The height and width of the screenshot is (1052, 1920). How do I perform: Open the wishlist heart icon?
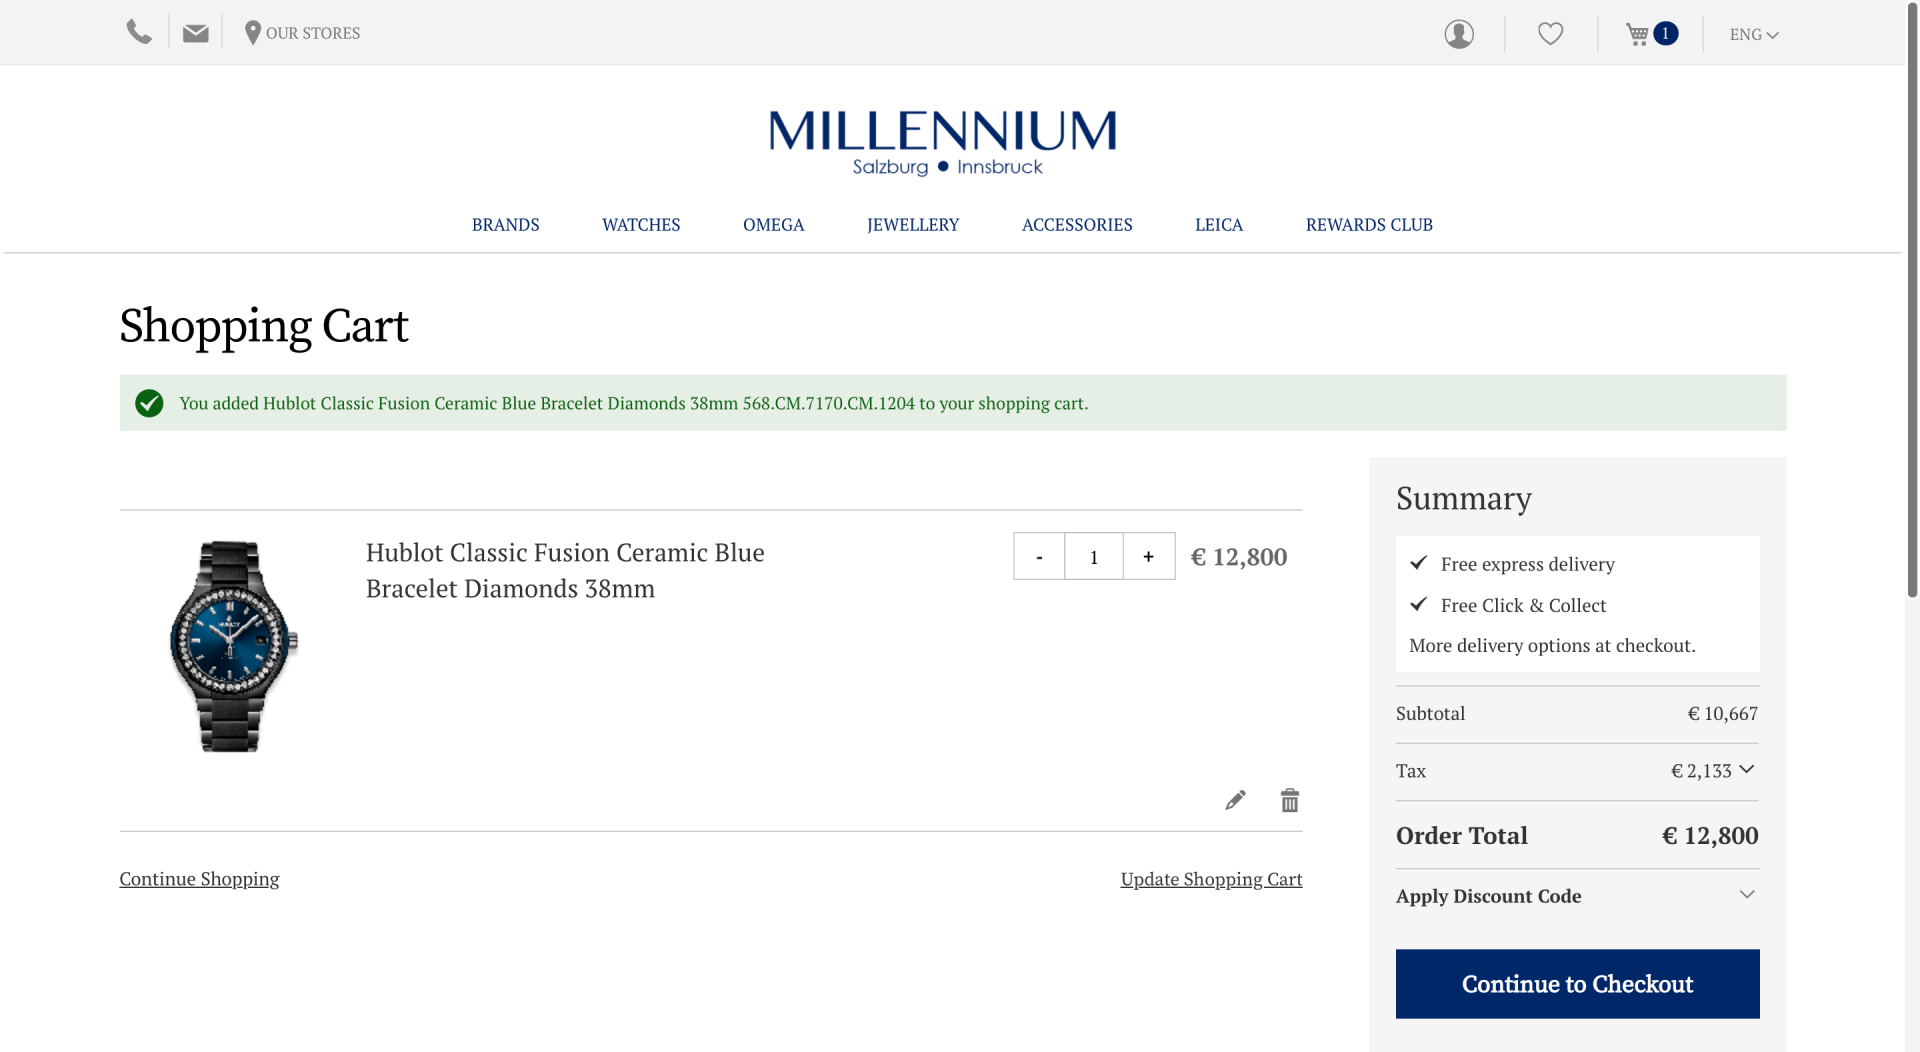(1550, 34)
